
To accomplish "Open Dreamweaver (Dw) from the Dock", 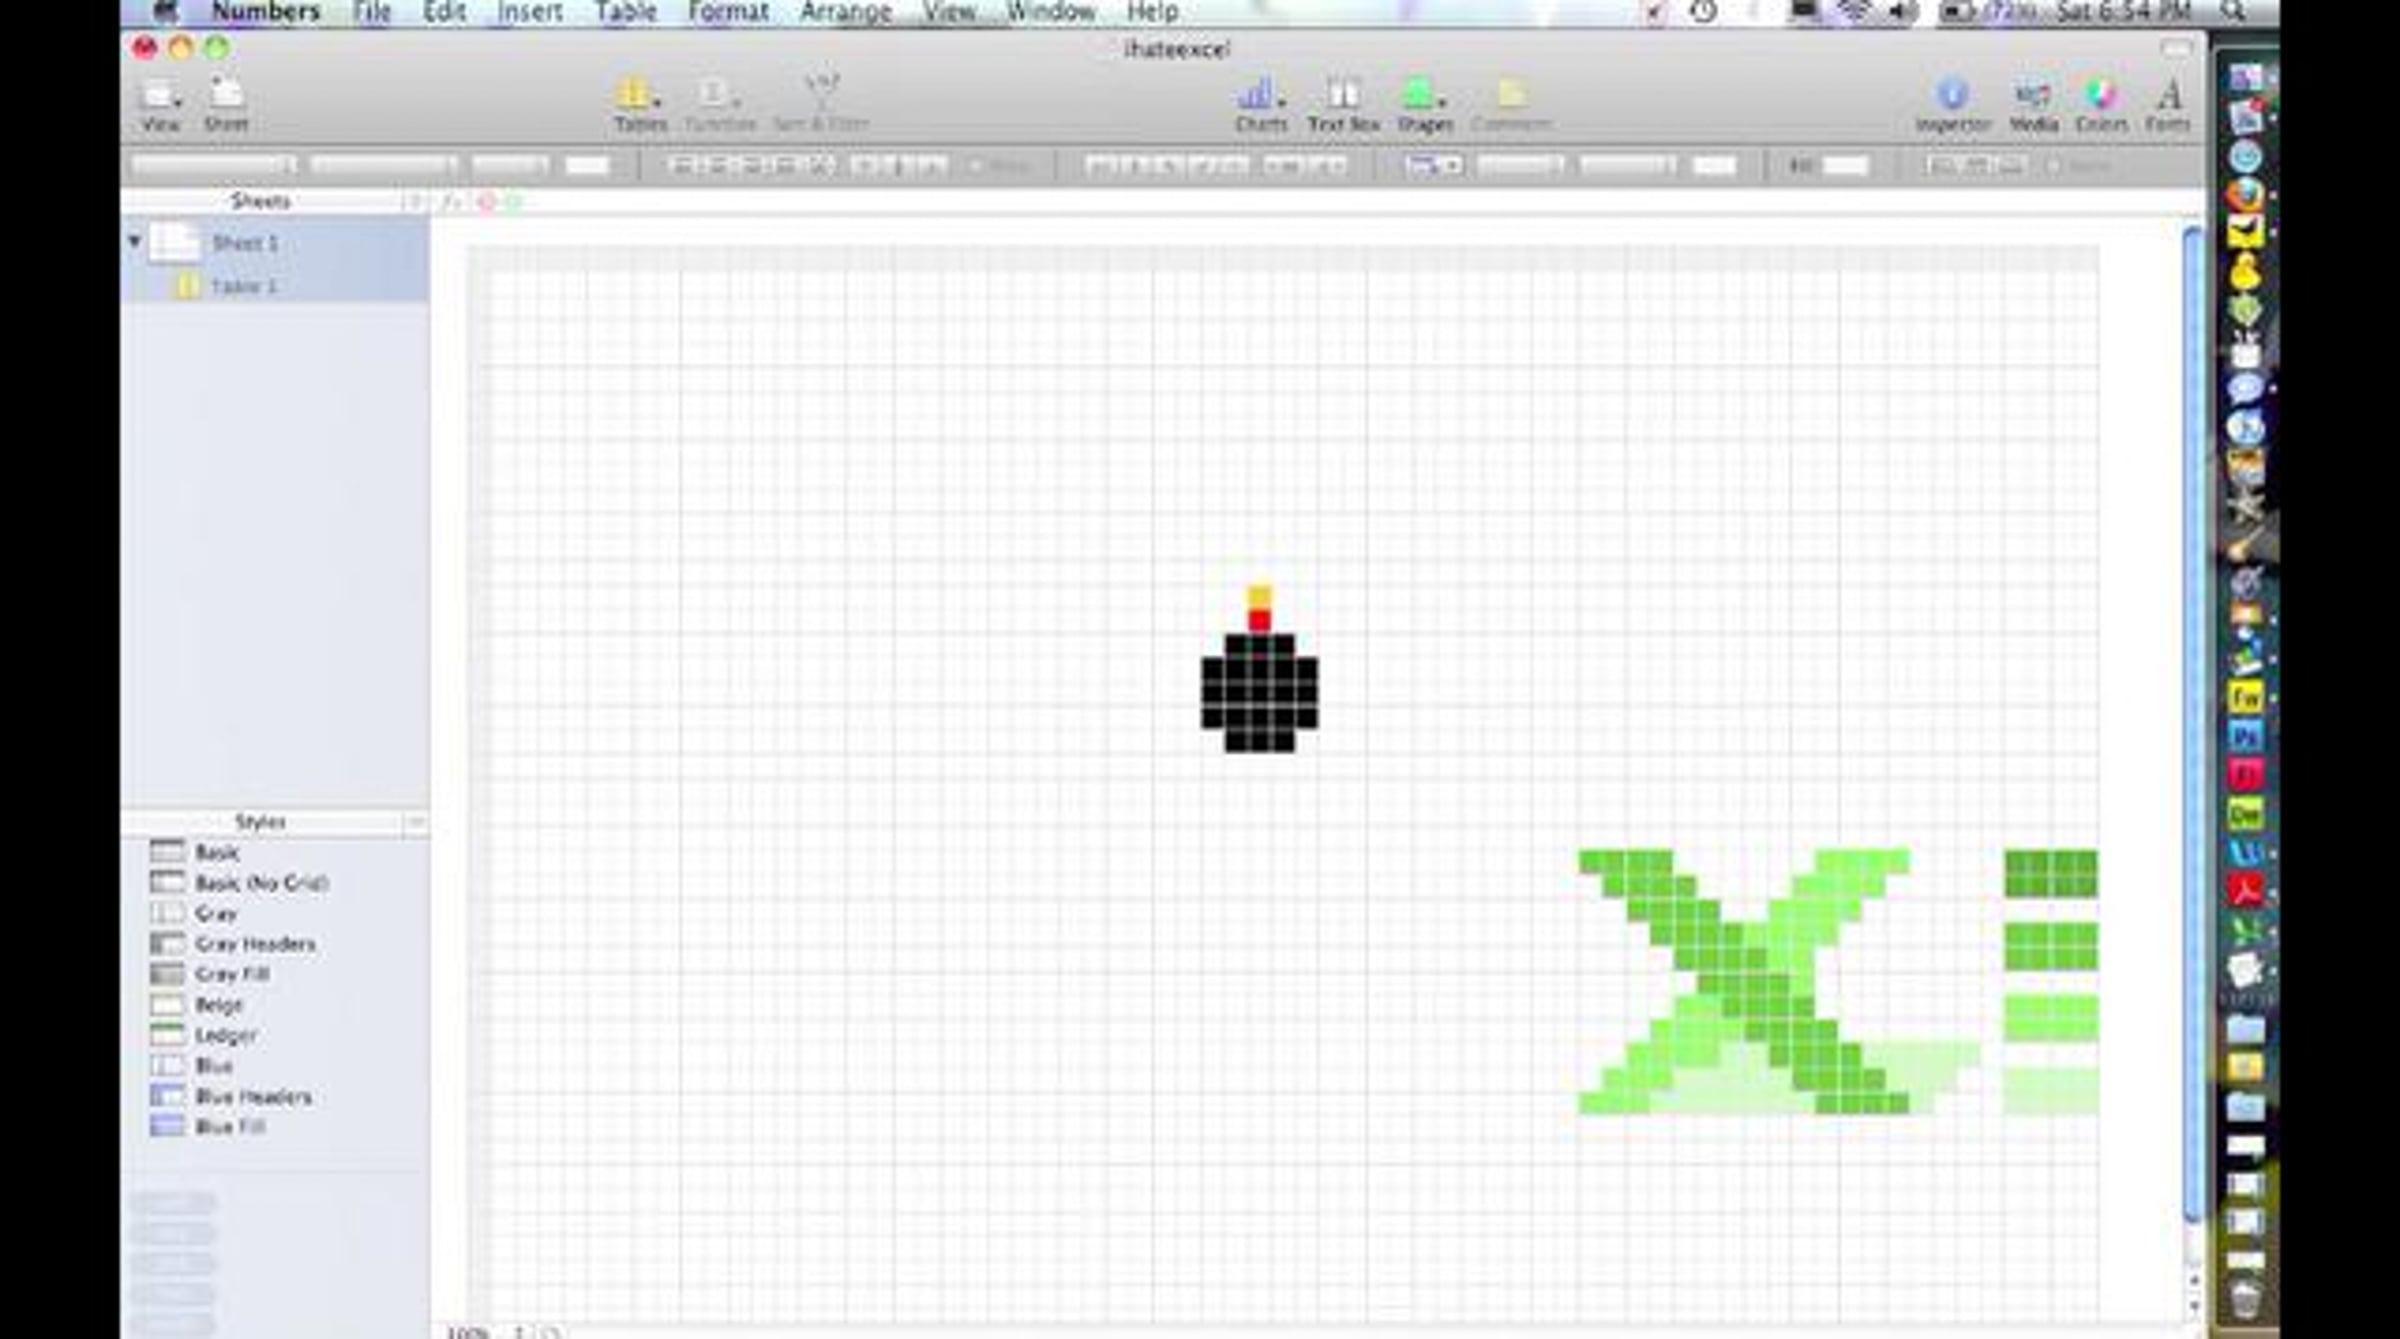I will pos(2245,814).
